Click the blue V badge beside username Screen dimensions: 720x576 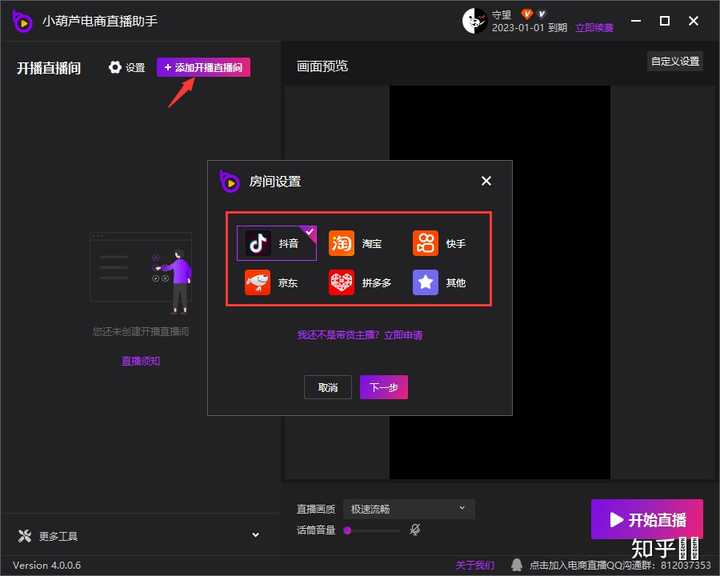[x=541, y=14]
